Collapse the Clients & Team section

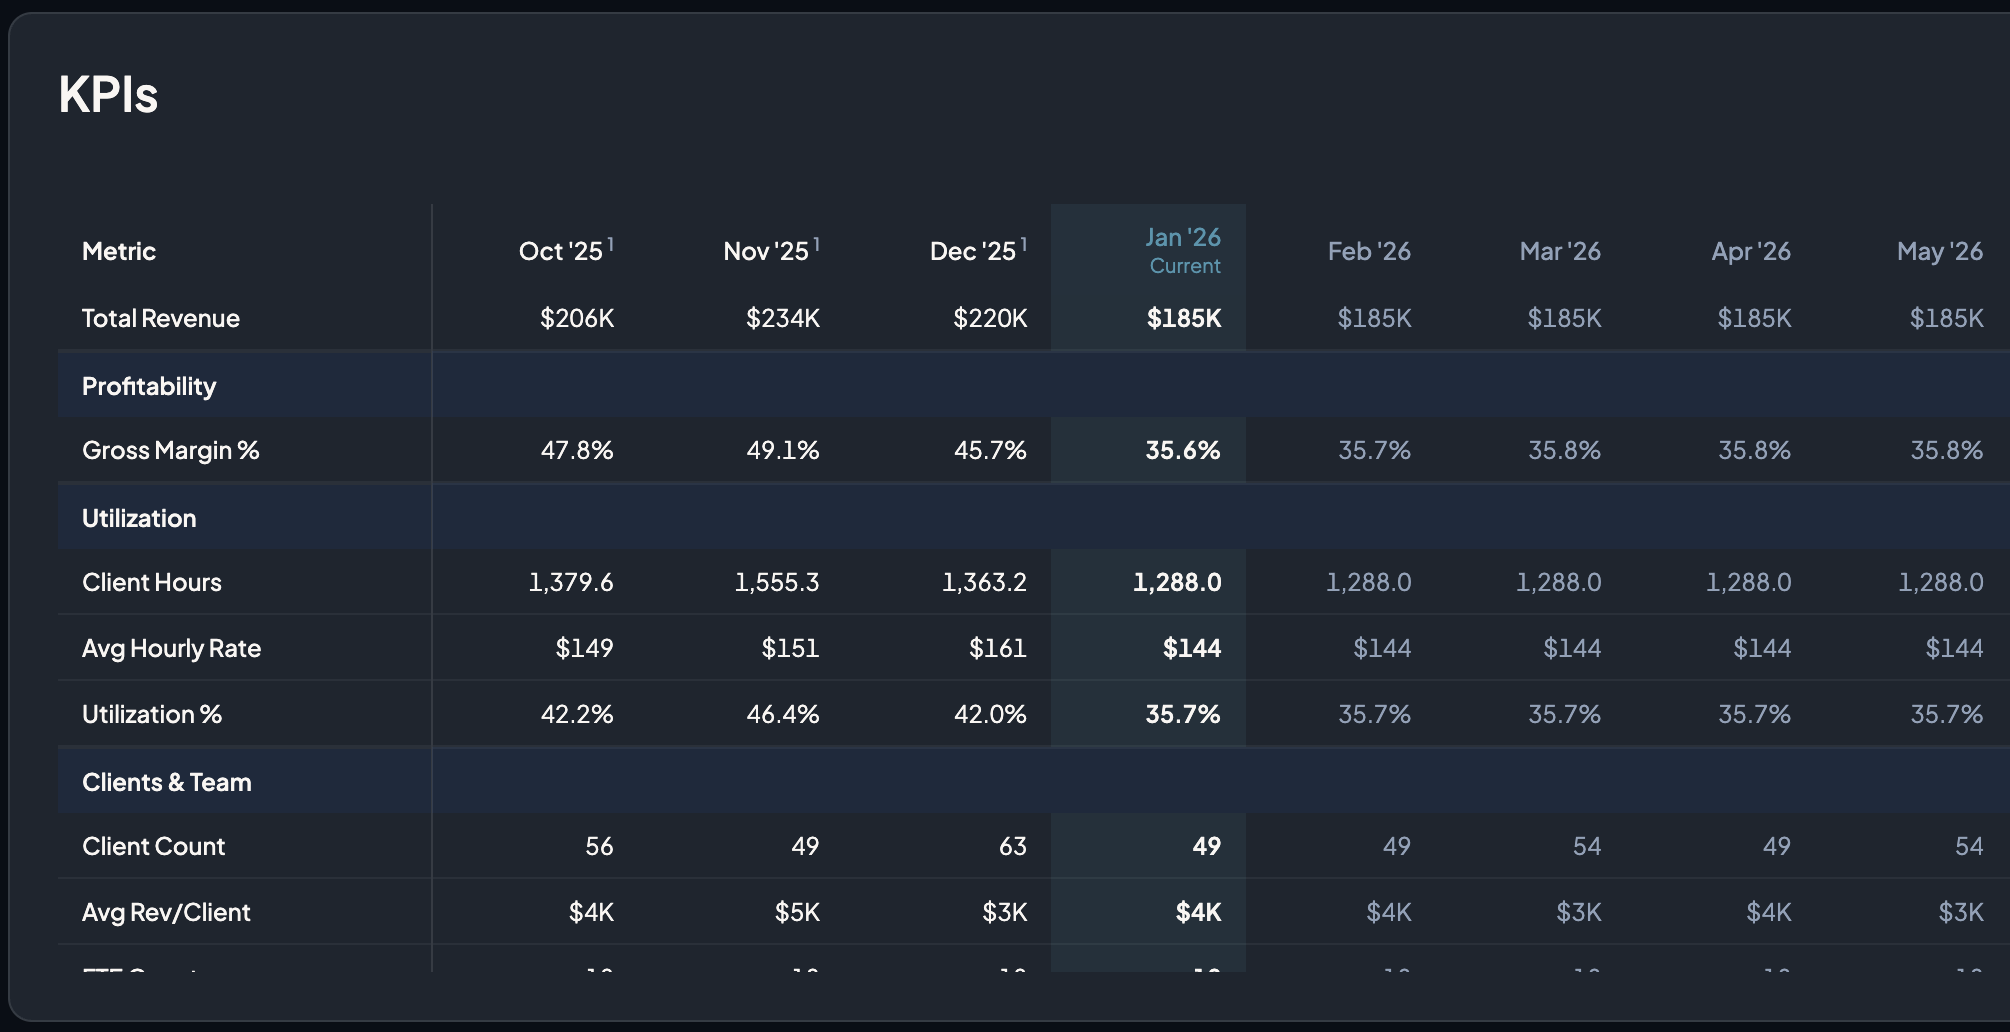click(166, 782)
